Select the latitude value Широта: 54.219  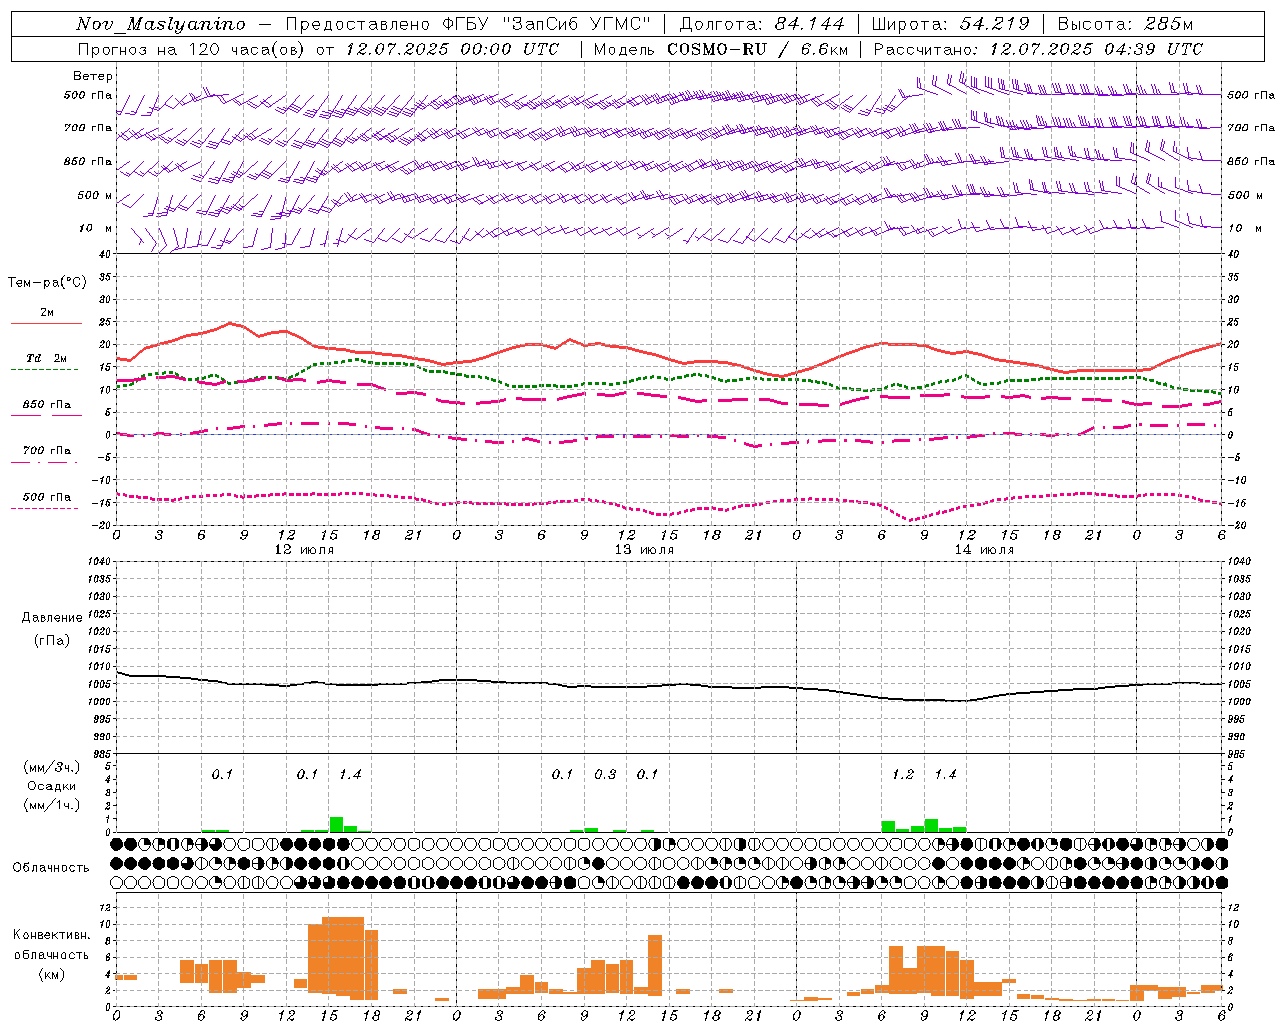pyautogui.click(x=951, y=24)
